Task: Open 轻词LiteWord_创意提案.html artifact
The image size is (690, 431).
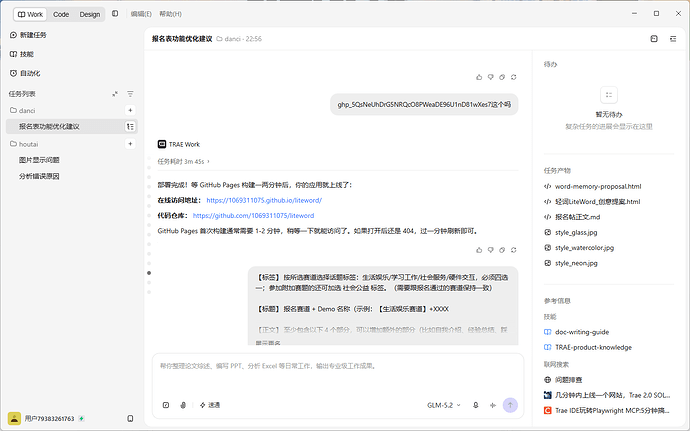Action: pyautogui.click(x=592, y=202)
